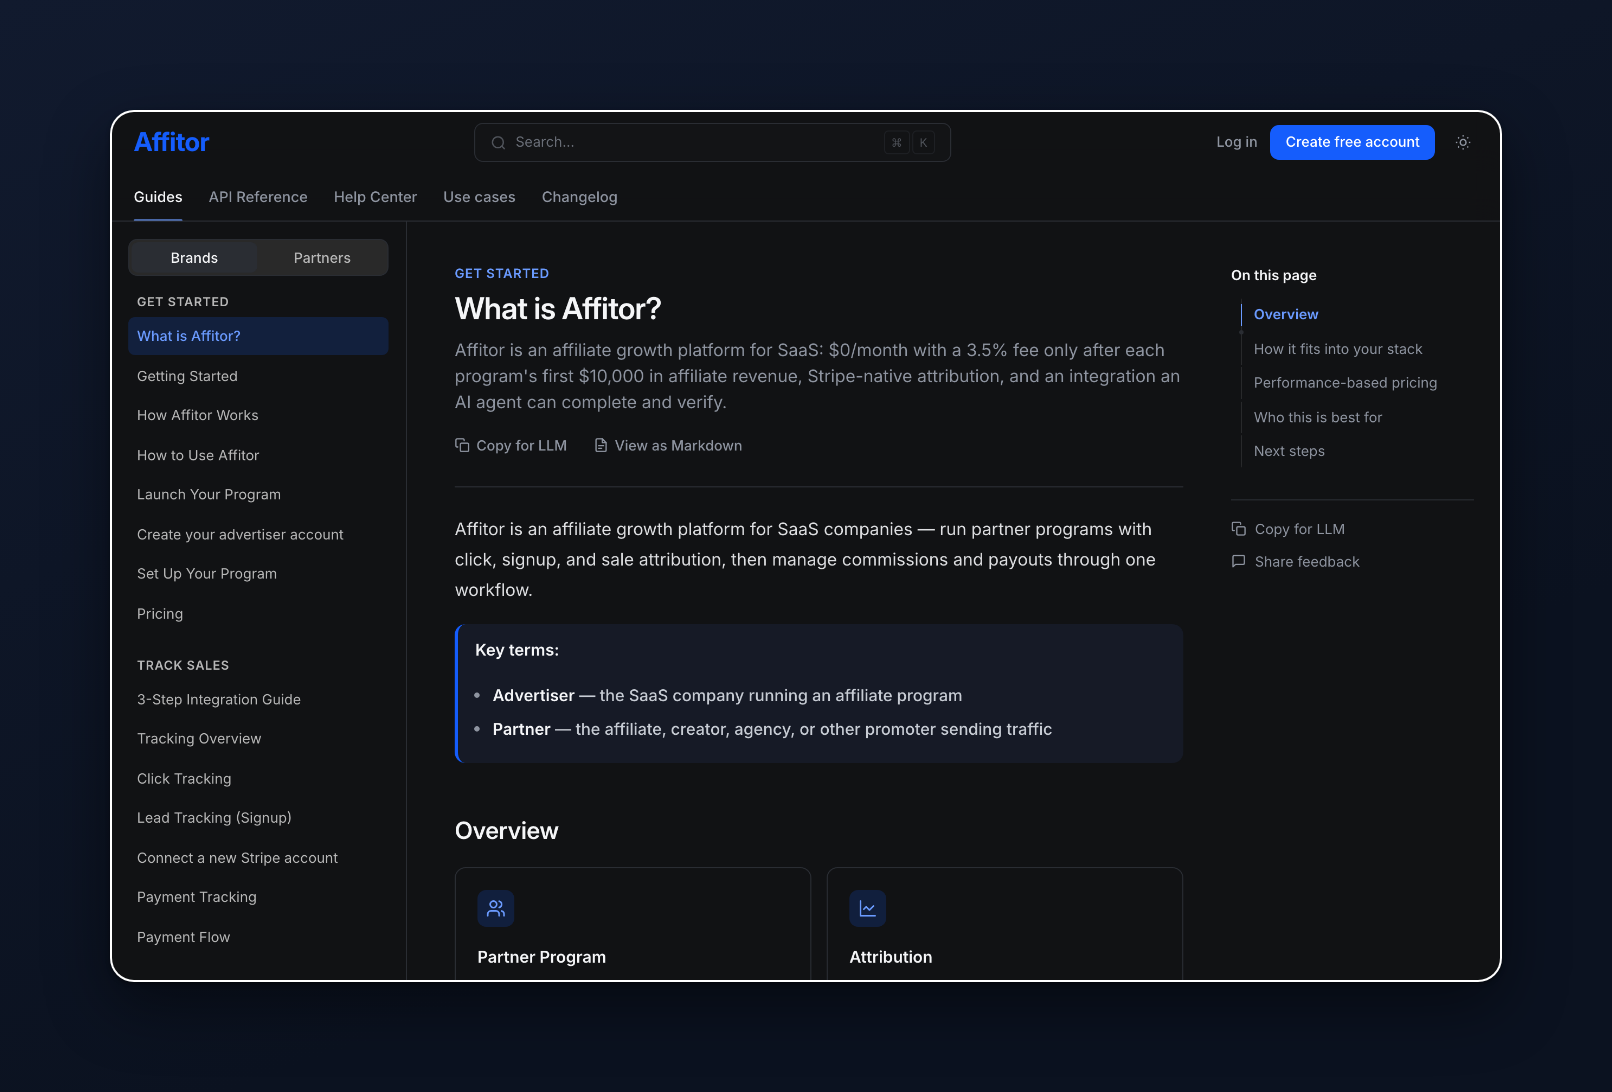Screen dimensions: 1612x1092
Task: Click the GET STARTED breadcrumb label above title
Action: coord(502,273)
